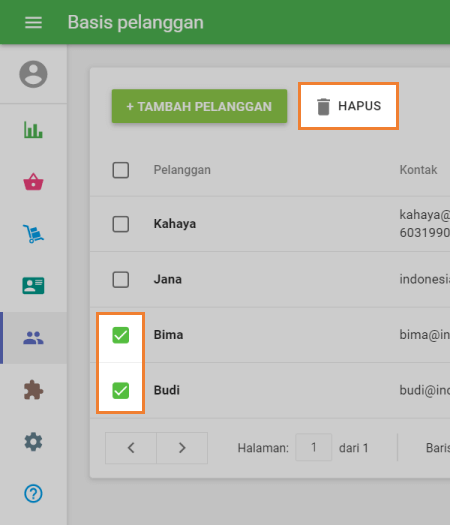Open the puzzle piece integrations section
Image resolution: width=450 pixels, height=525 pixels.
pyautogui.click(x=33, y=390)
